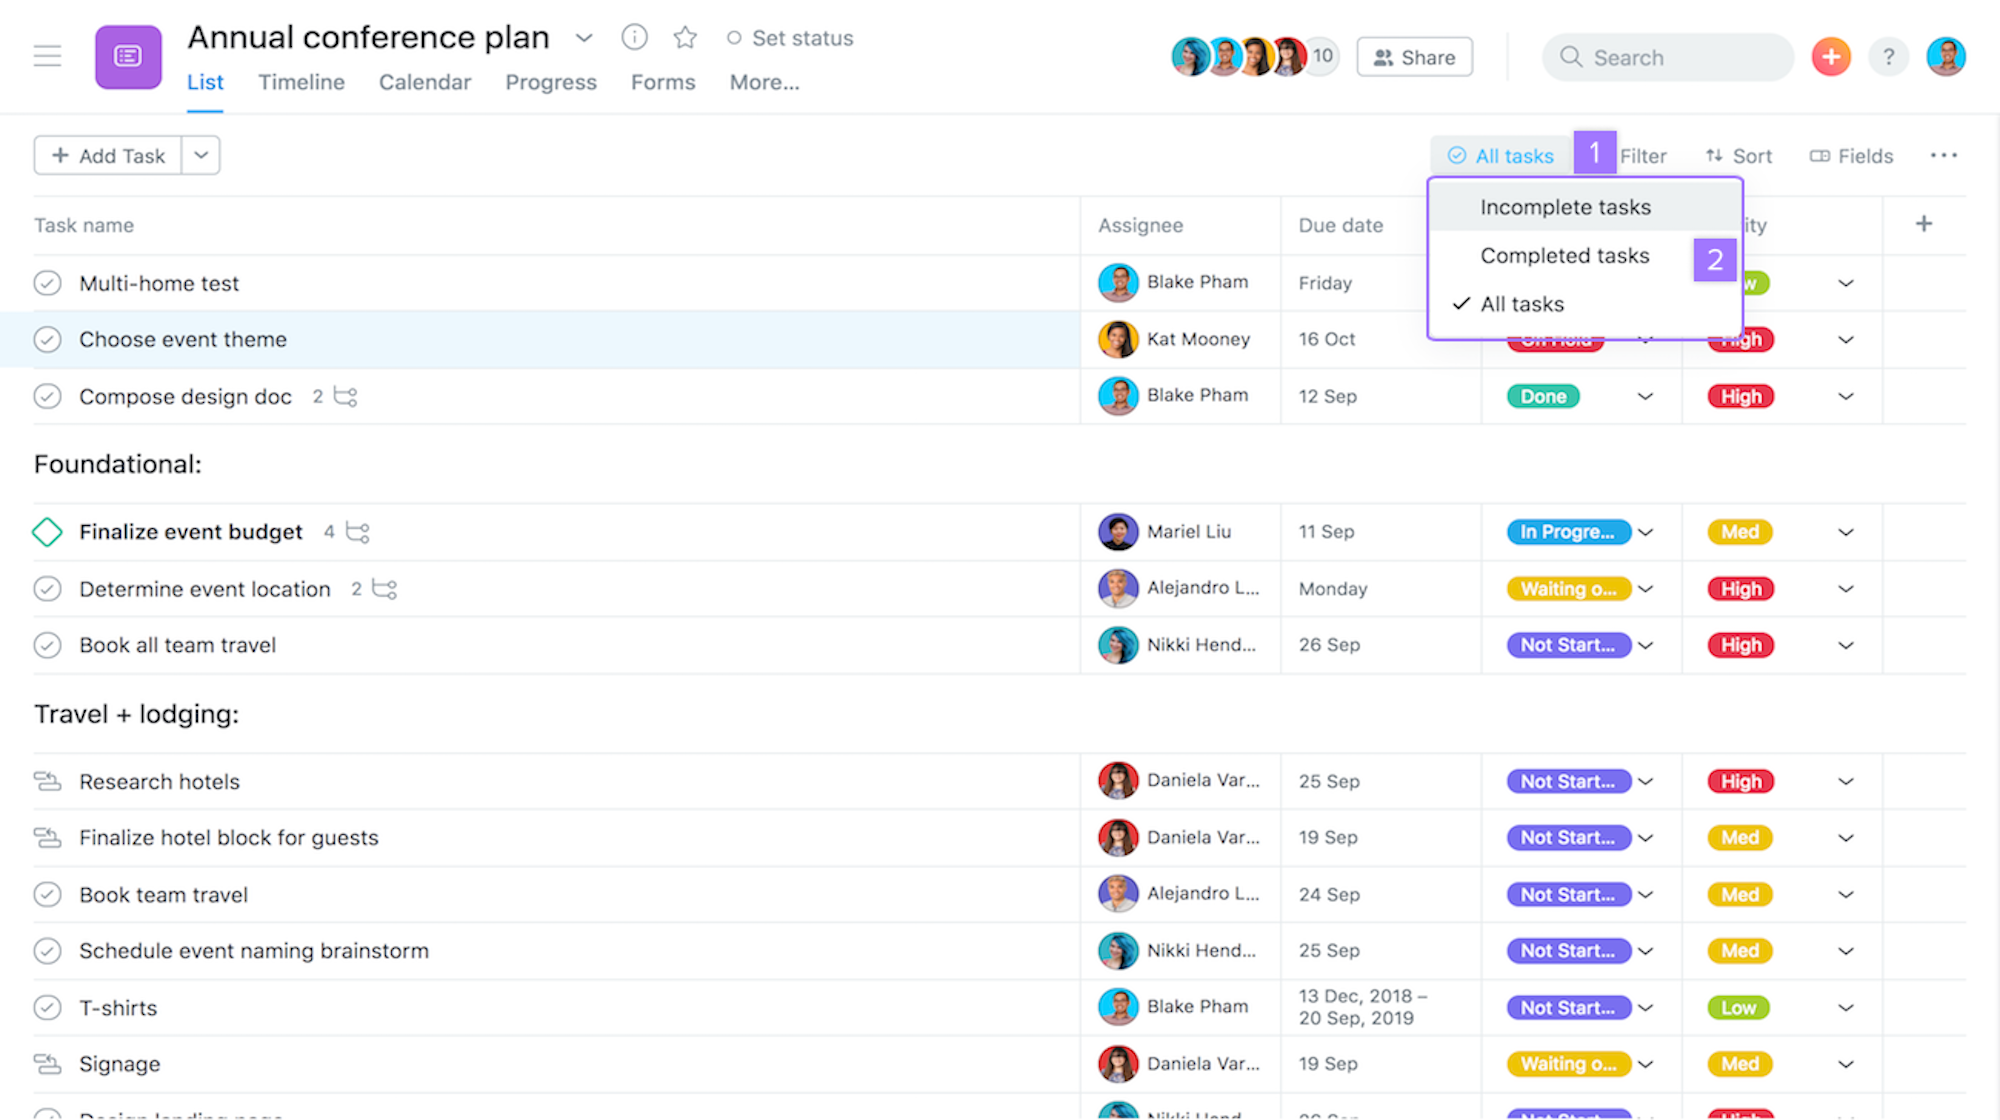Click the lodging/hotel icon next to Research hotels
2000x1120 pixels.
(47, 781)
